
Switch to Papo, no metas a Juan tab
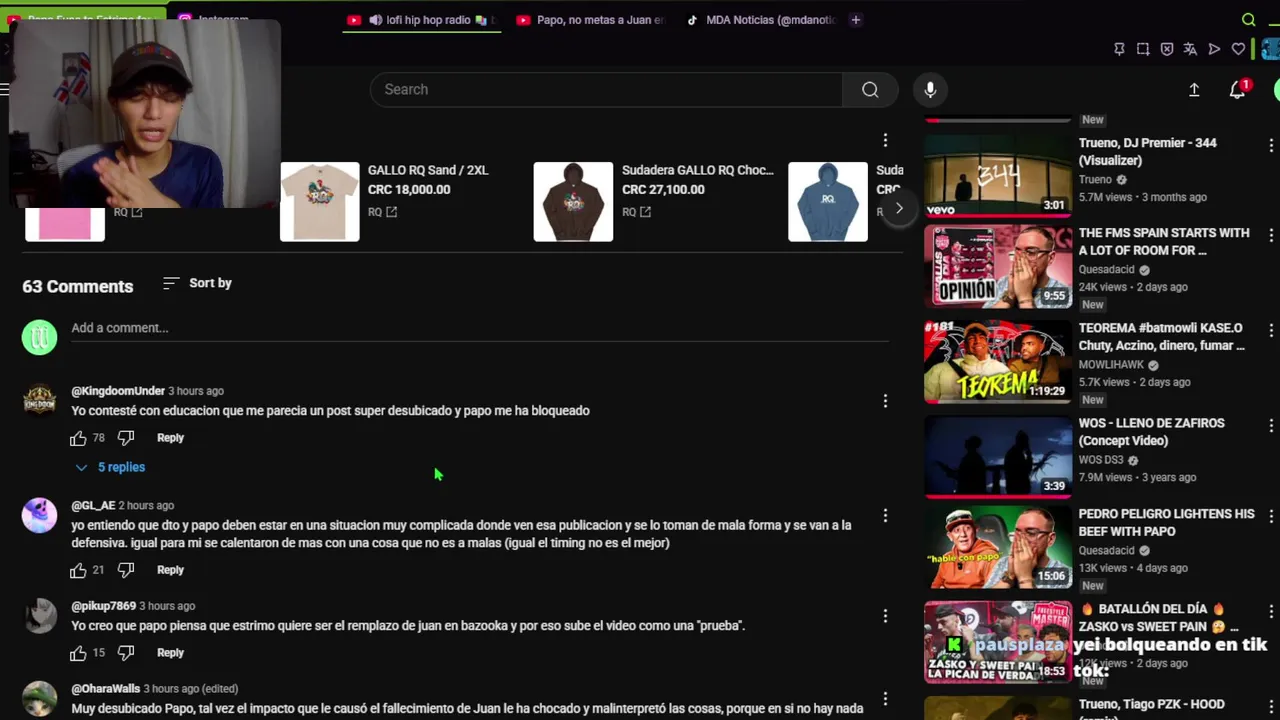[x=590, y=20]
